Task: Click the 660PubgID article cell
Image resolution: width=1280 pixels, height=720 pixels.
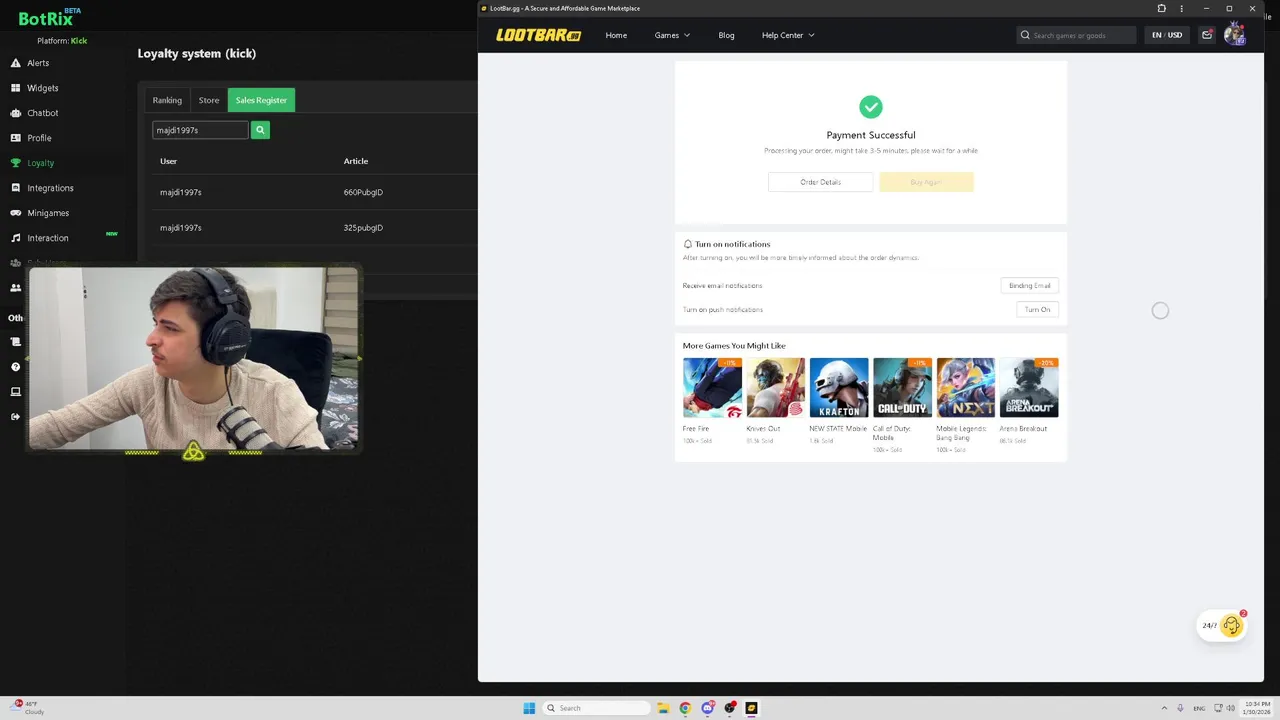Action: [363, 192]
